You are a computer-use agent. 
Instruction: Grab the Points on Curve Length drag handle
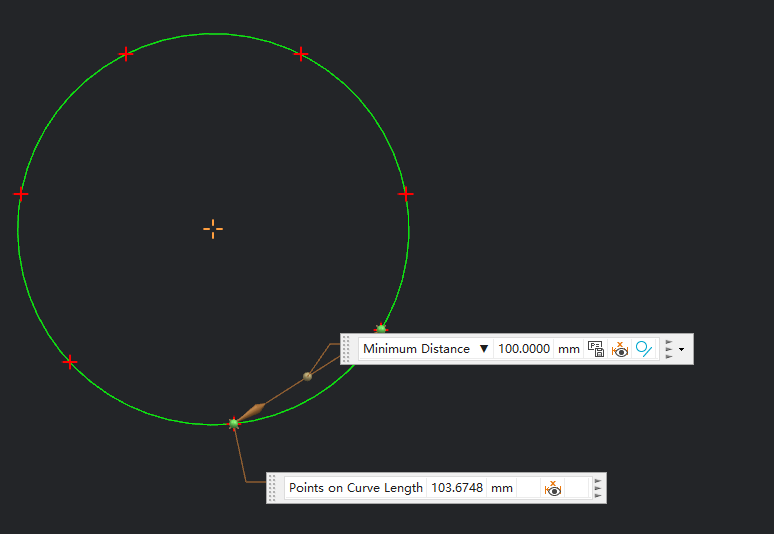(x=272, y=488)
